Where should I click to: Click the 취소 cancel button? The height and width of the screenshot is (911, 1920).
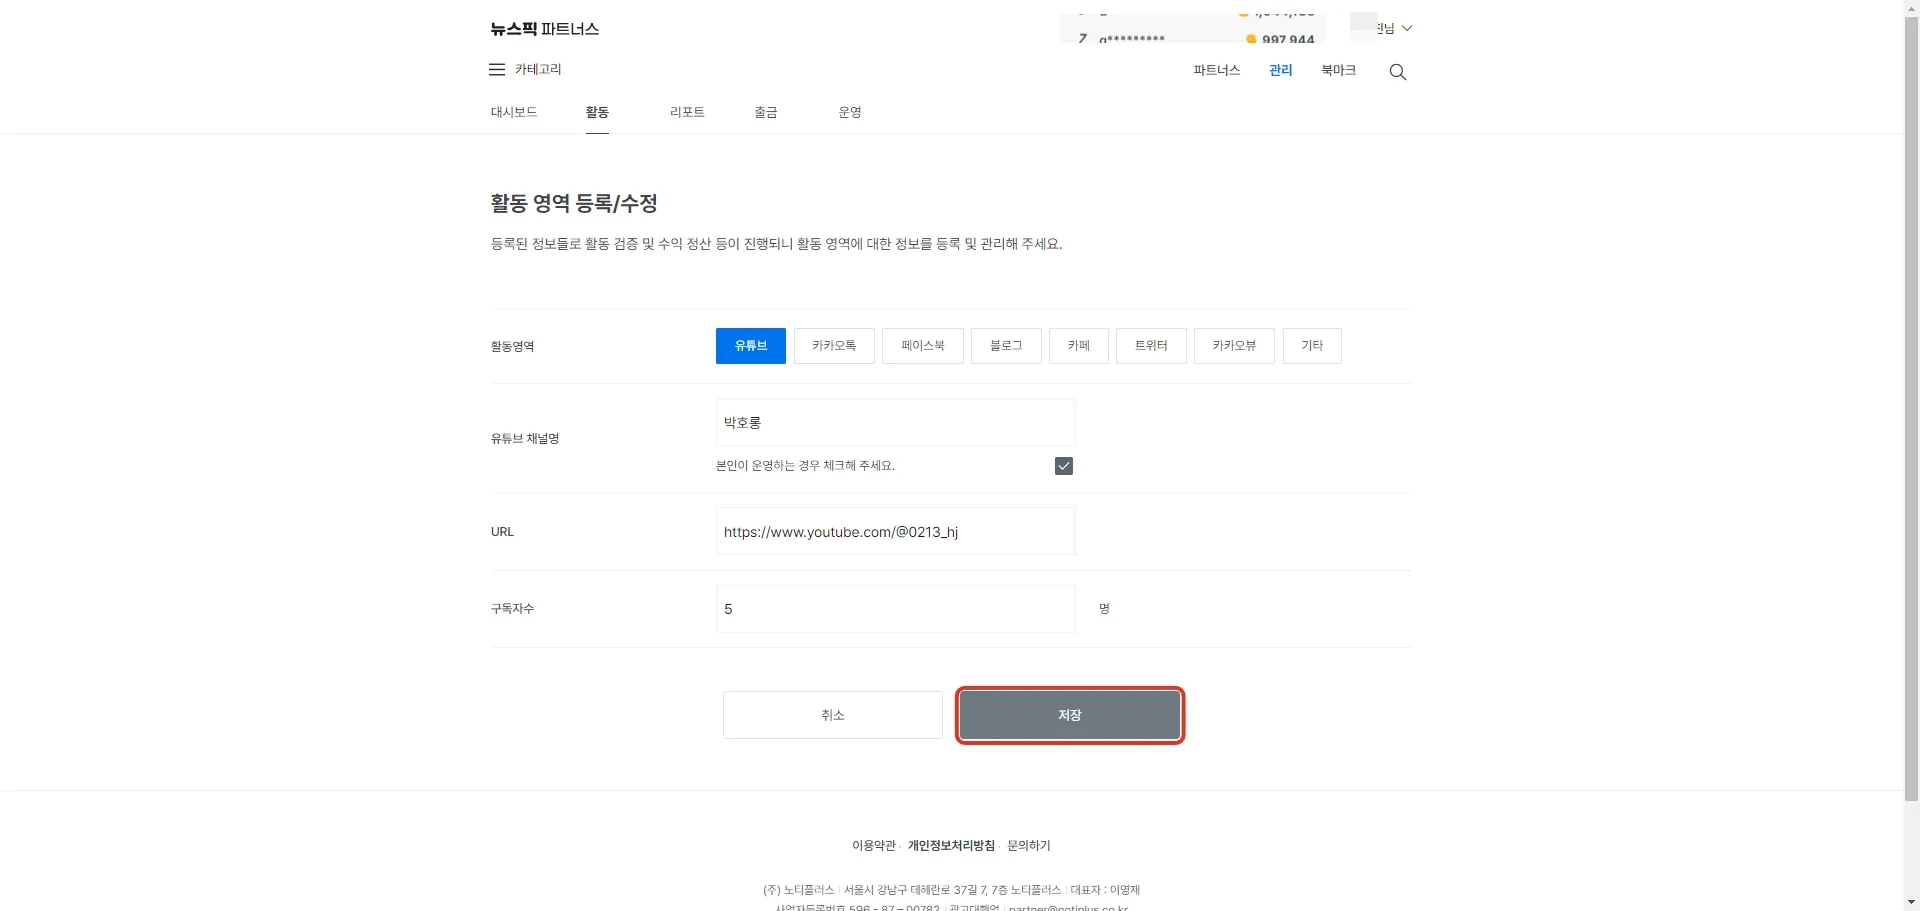pos(833,715)
